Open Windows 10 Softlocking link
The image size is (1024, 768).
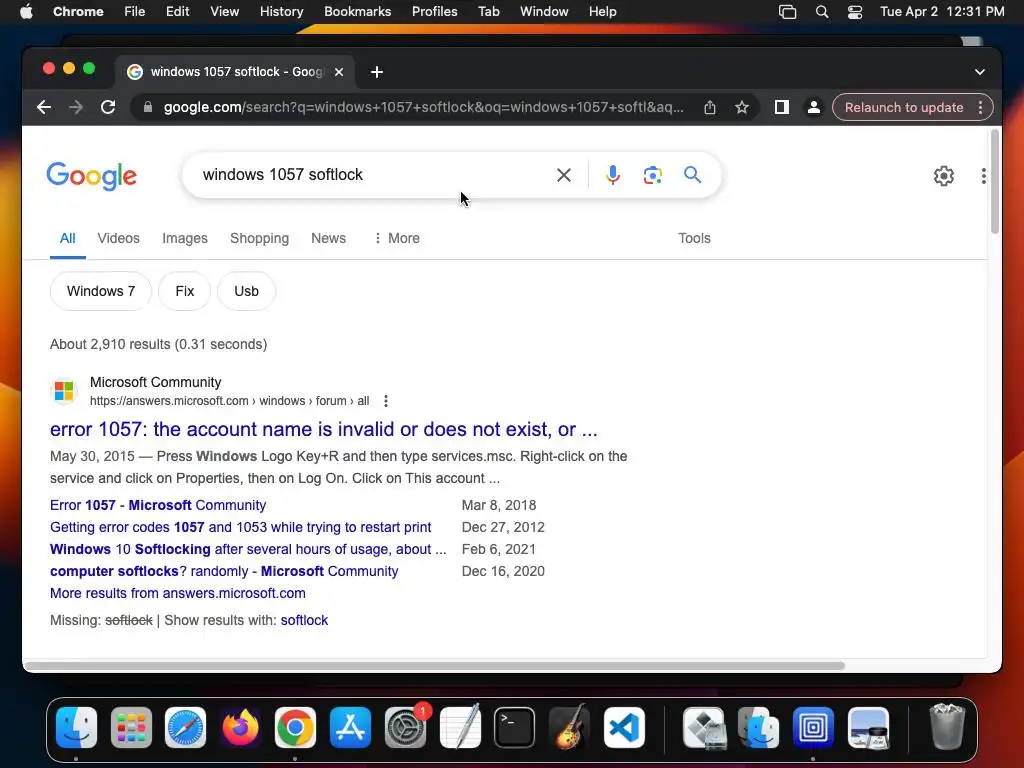click(248, 549)
